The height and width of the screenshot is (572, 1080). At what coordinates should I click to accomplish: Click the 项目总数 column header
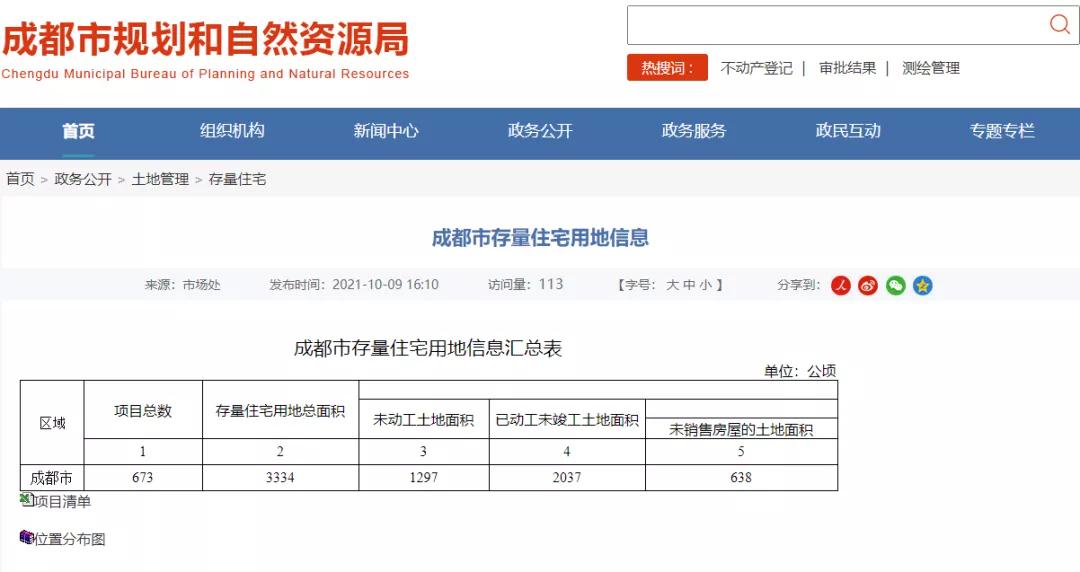(143, 411)
